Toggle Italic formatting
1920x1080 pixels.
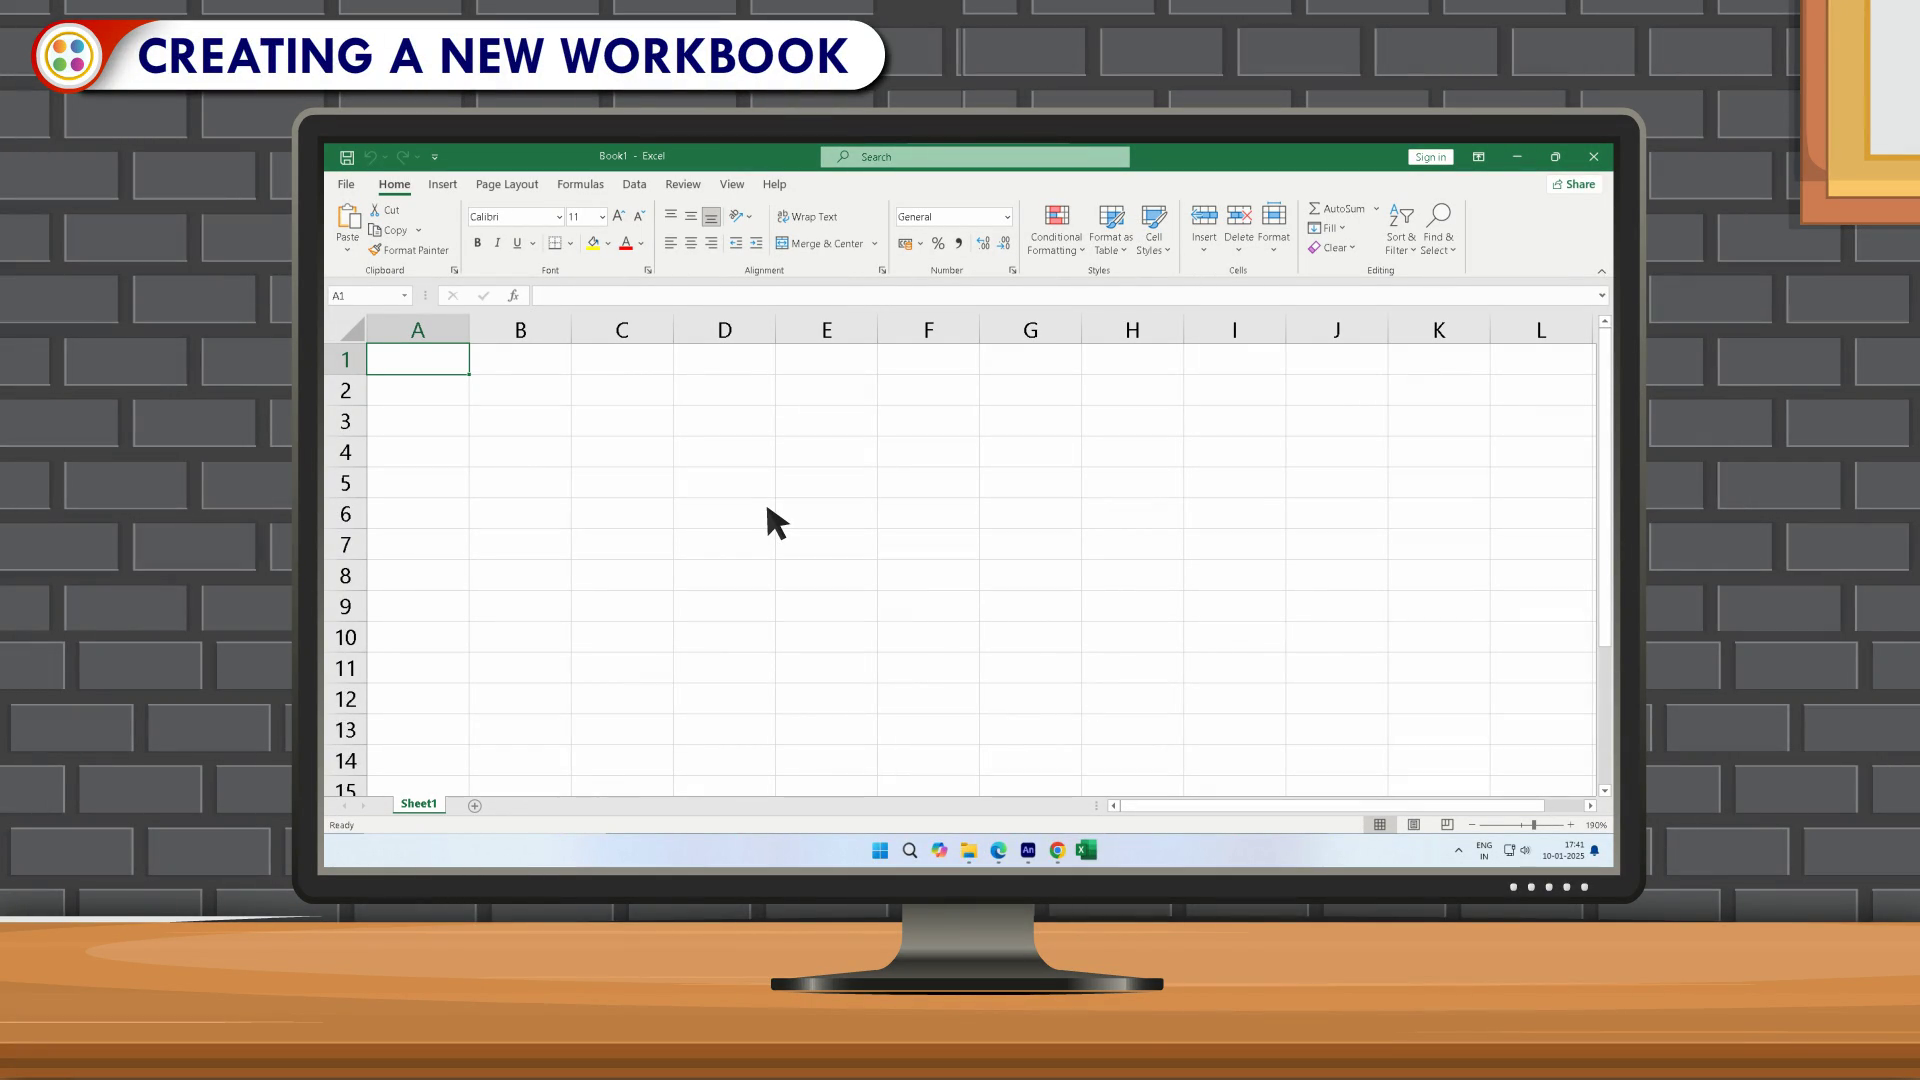[497, 243]
